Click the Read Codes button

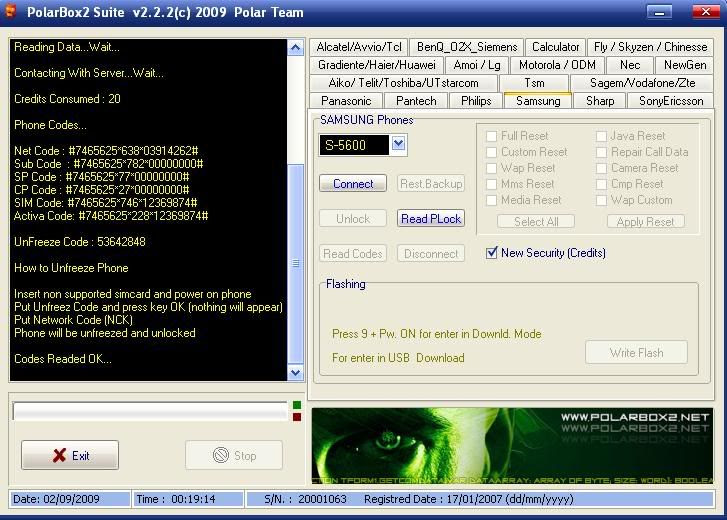coord(353,254)
